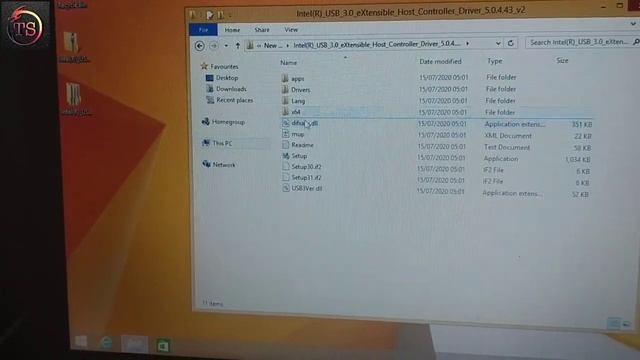Select the lower desktop zip folder icon

click(74, 94)
